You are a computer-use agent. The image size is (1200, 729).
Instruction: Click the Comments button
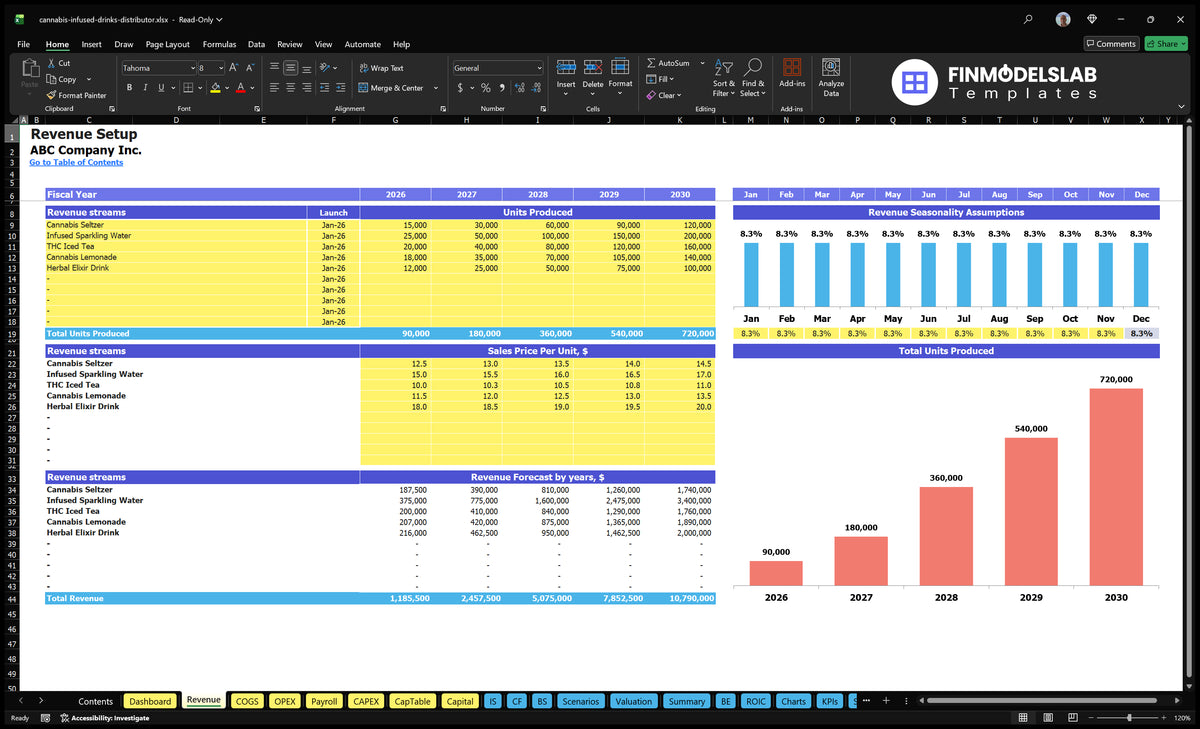click(1111, 44)
